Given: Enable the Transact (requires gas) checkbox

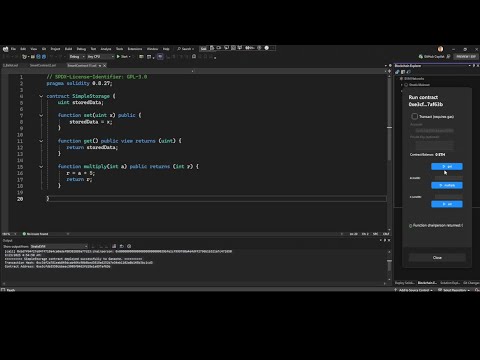Looking at the screenshot, I should tap(414, 116).
